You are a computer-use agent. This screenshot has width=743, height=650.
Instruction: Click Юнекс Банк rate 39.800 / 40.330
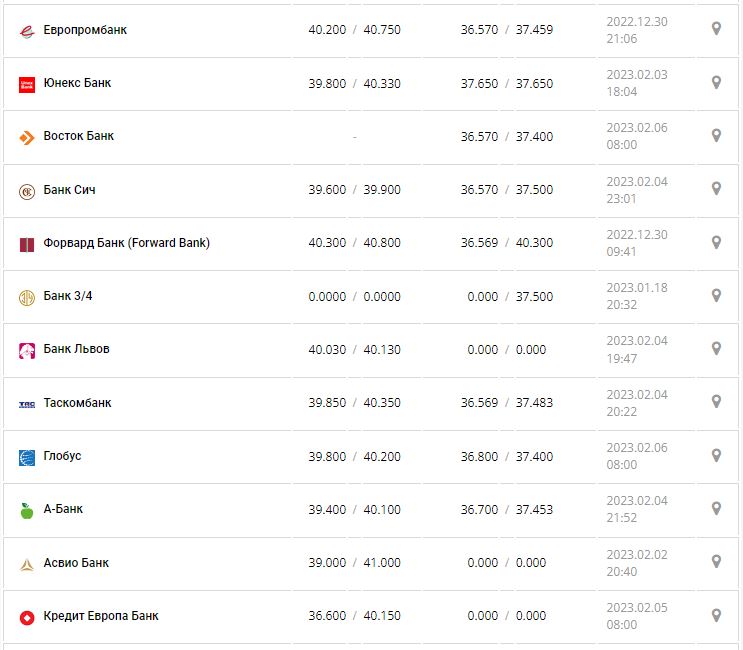tap(354, 84)
